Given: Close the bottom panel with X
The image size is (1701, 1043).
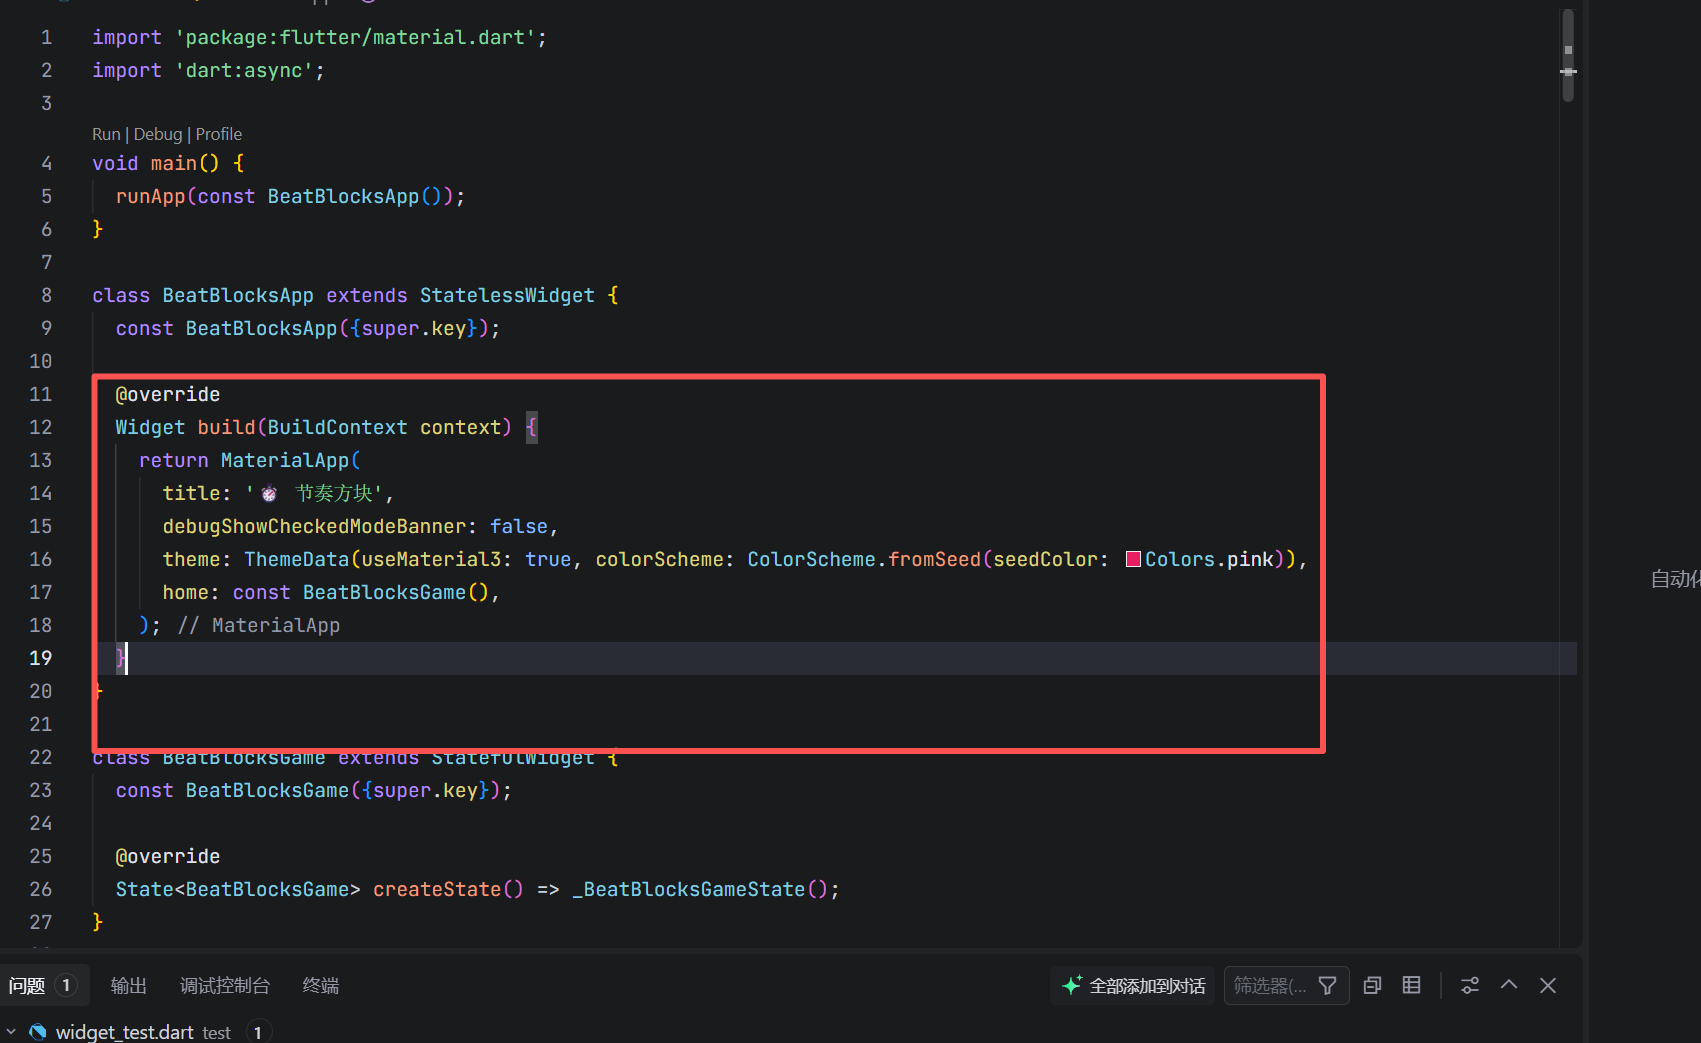Looking at the screenshot, I should click(1548, 986).
